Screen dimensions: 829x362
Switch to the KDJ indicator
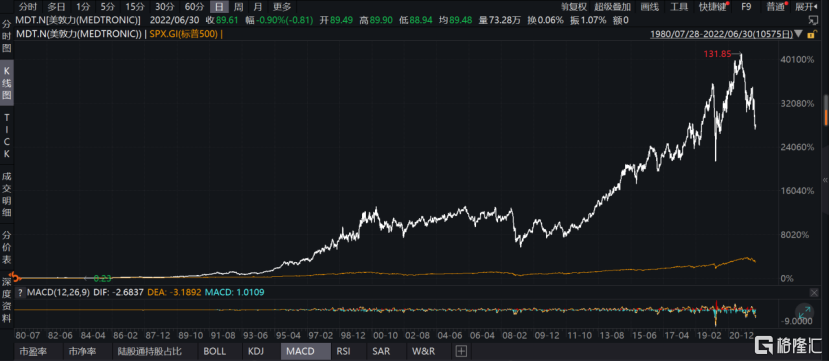[x=255, y=351]
